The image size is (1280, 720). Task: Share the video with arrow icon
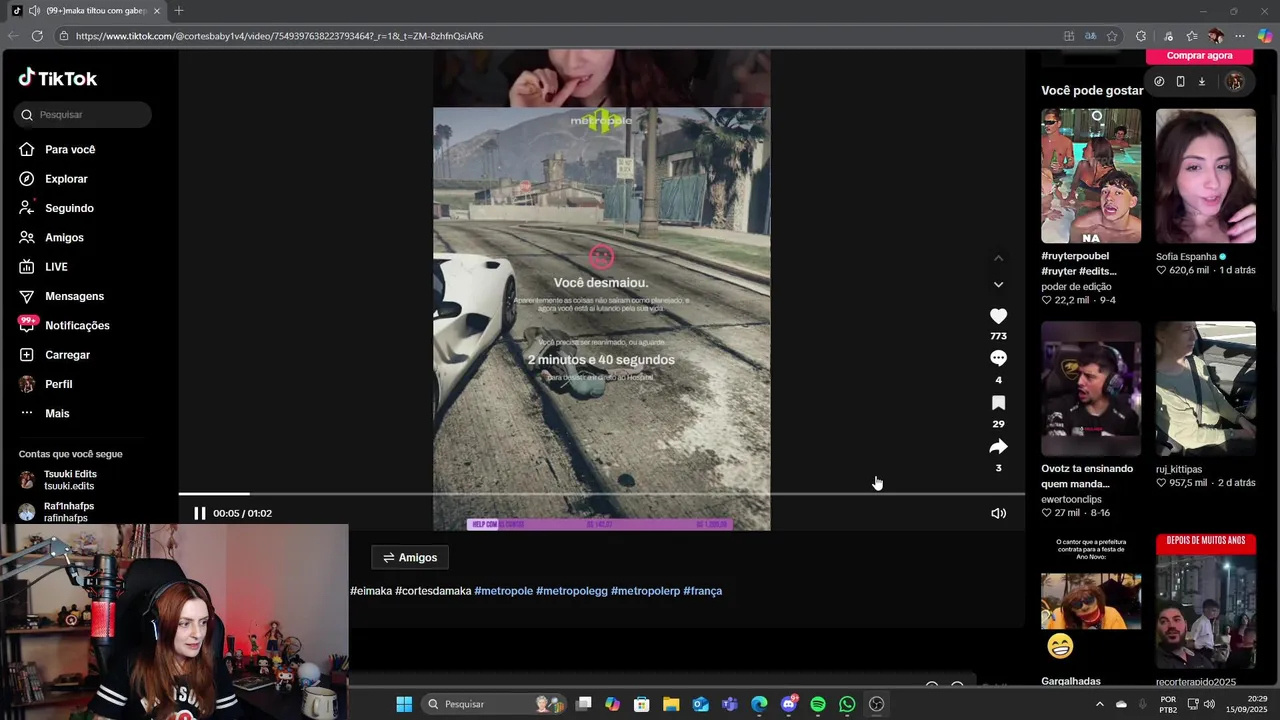(x=998, y=447)
